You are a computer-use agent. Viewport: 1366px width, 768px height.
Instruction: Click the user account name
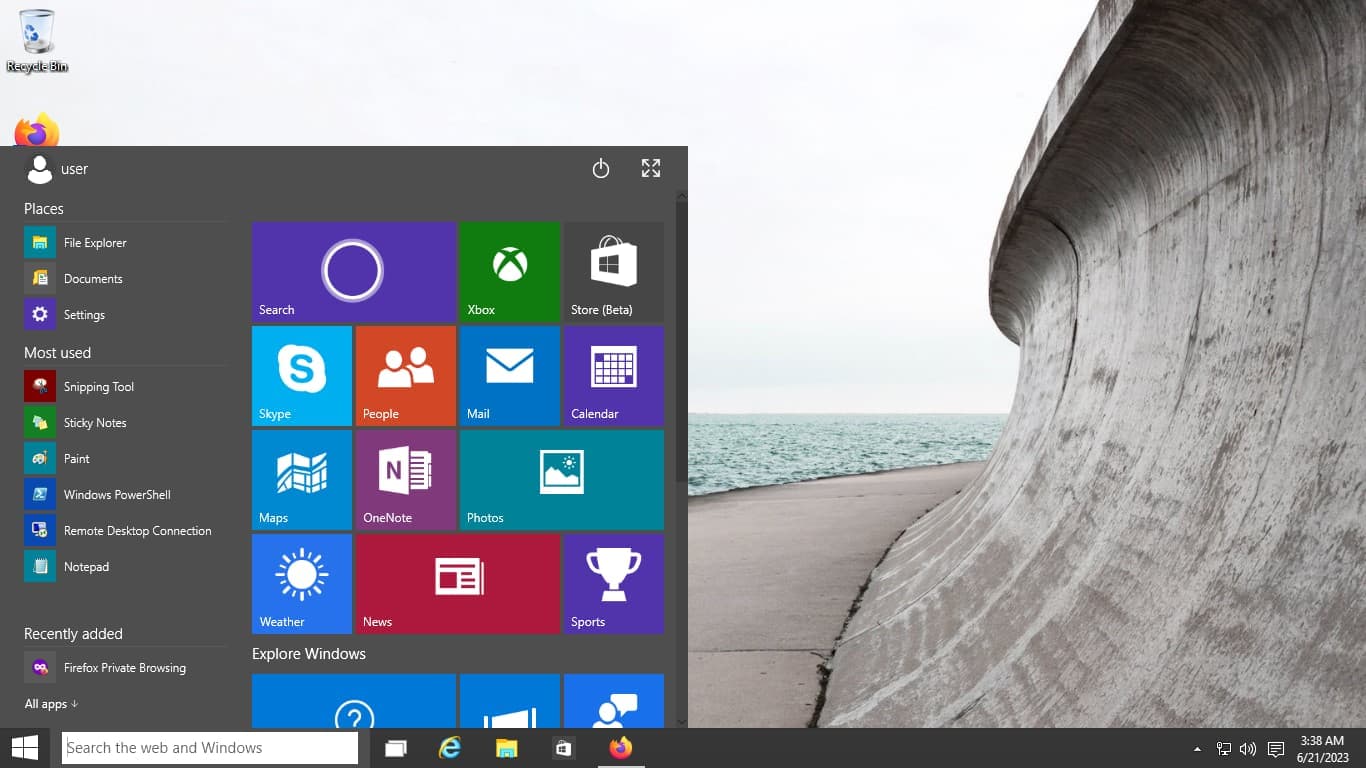tap(74, 169)
